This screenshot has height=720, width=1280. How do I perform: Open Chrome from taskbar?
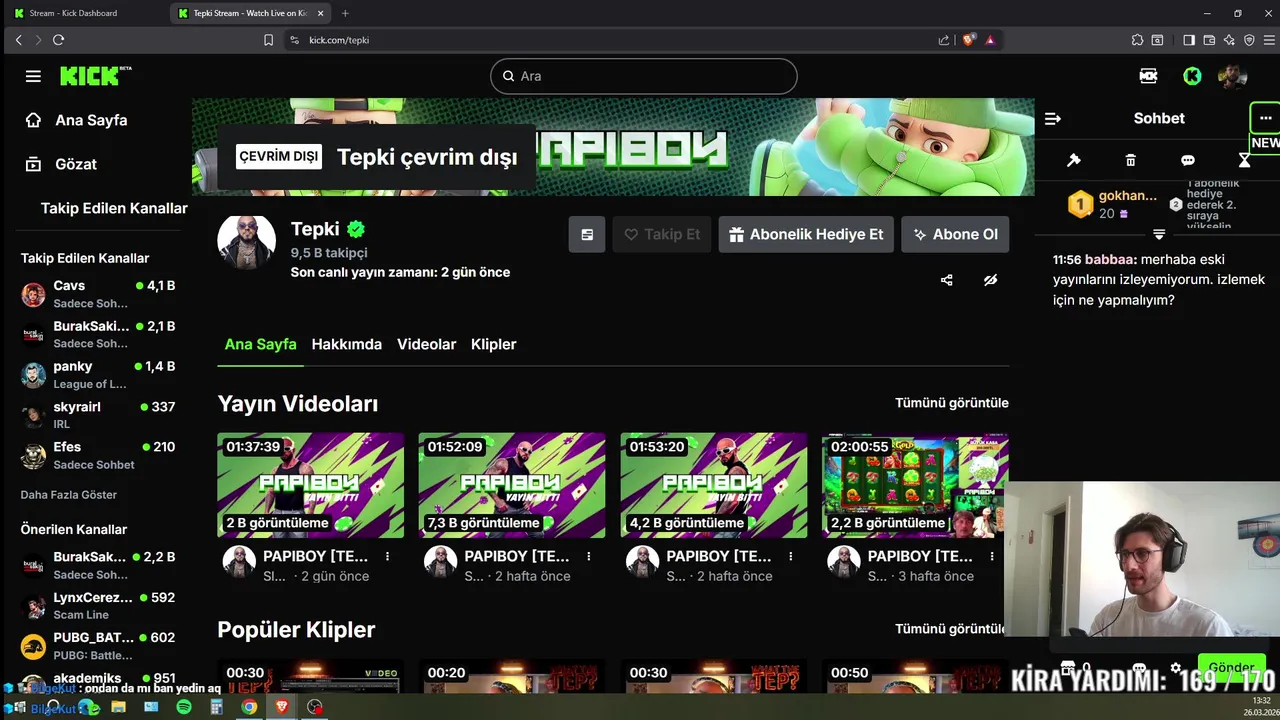249,707
